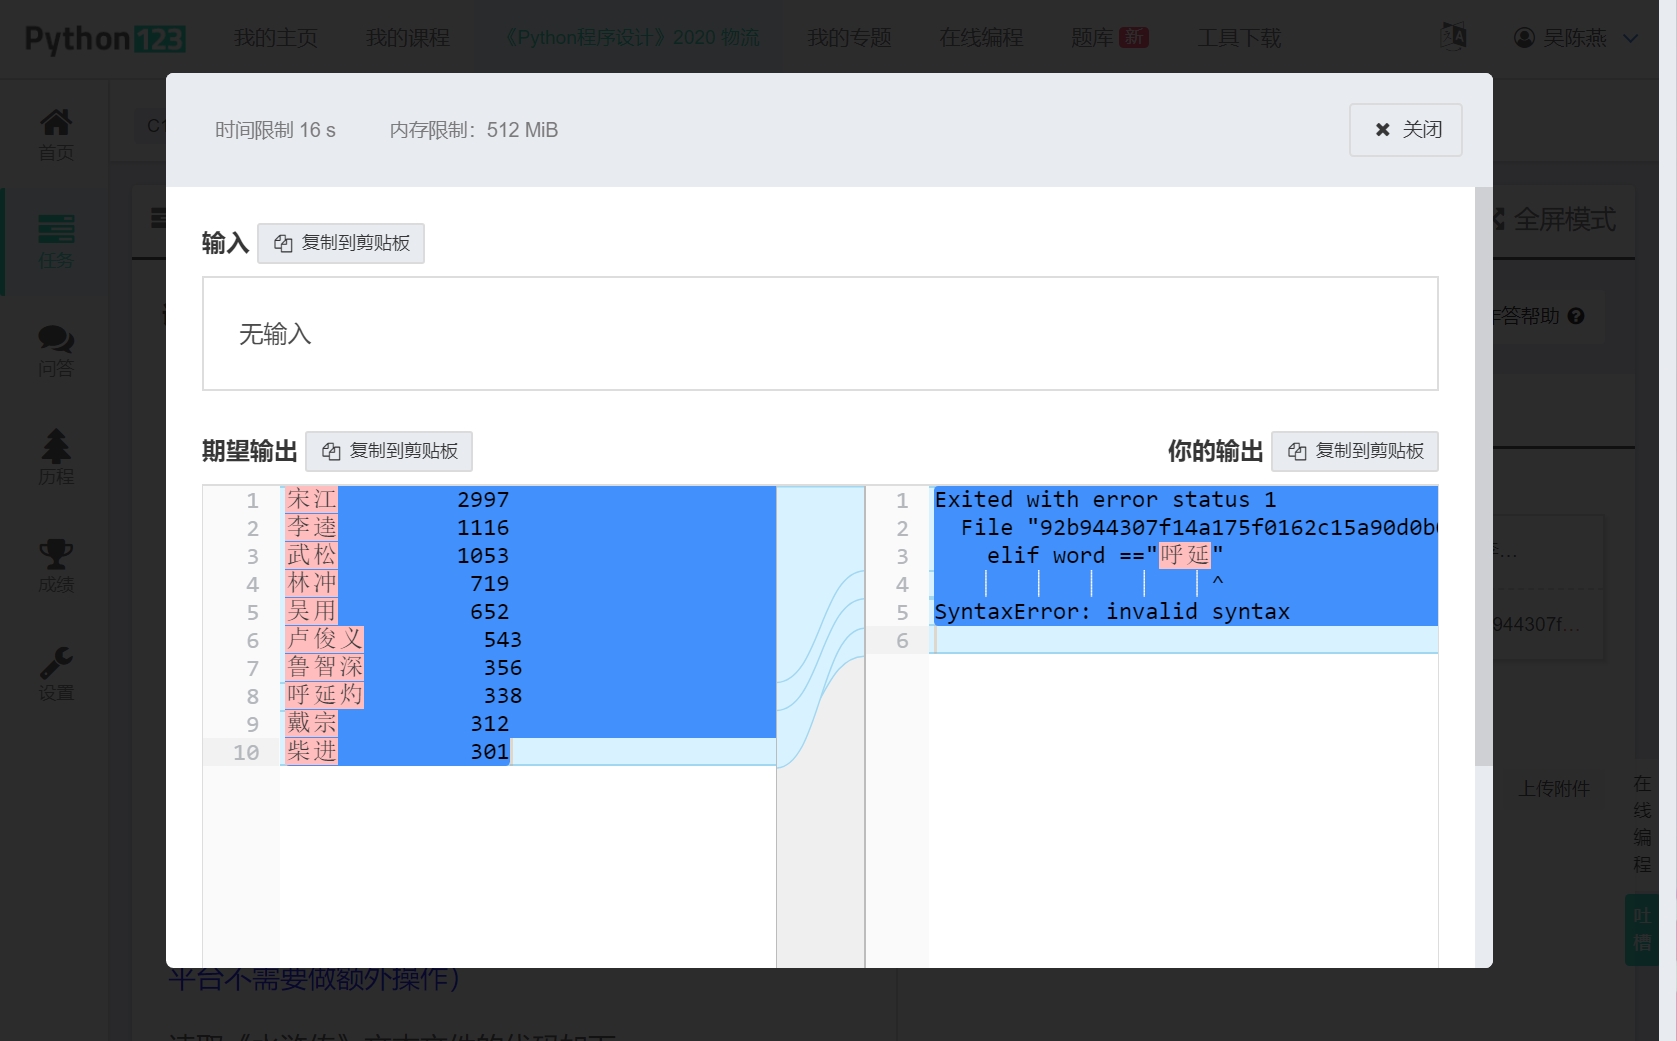Select expected output row 武松 1053
Image resolution: width=1677 pixels, height=1041 pixels.
point(528,556)
